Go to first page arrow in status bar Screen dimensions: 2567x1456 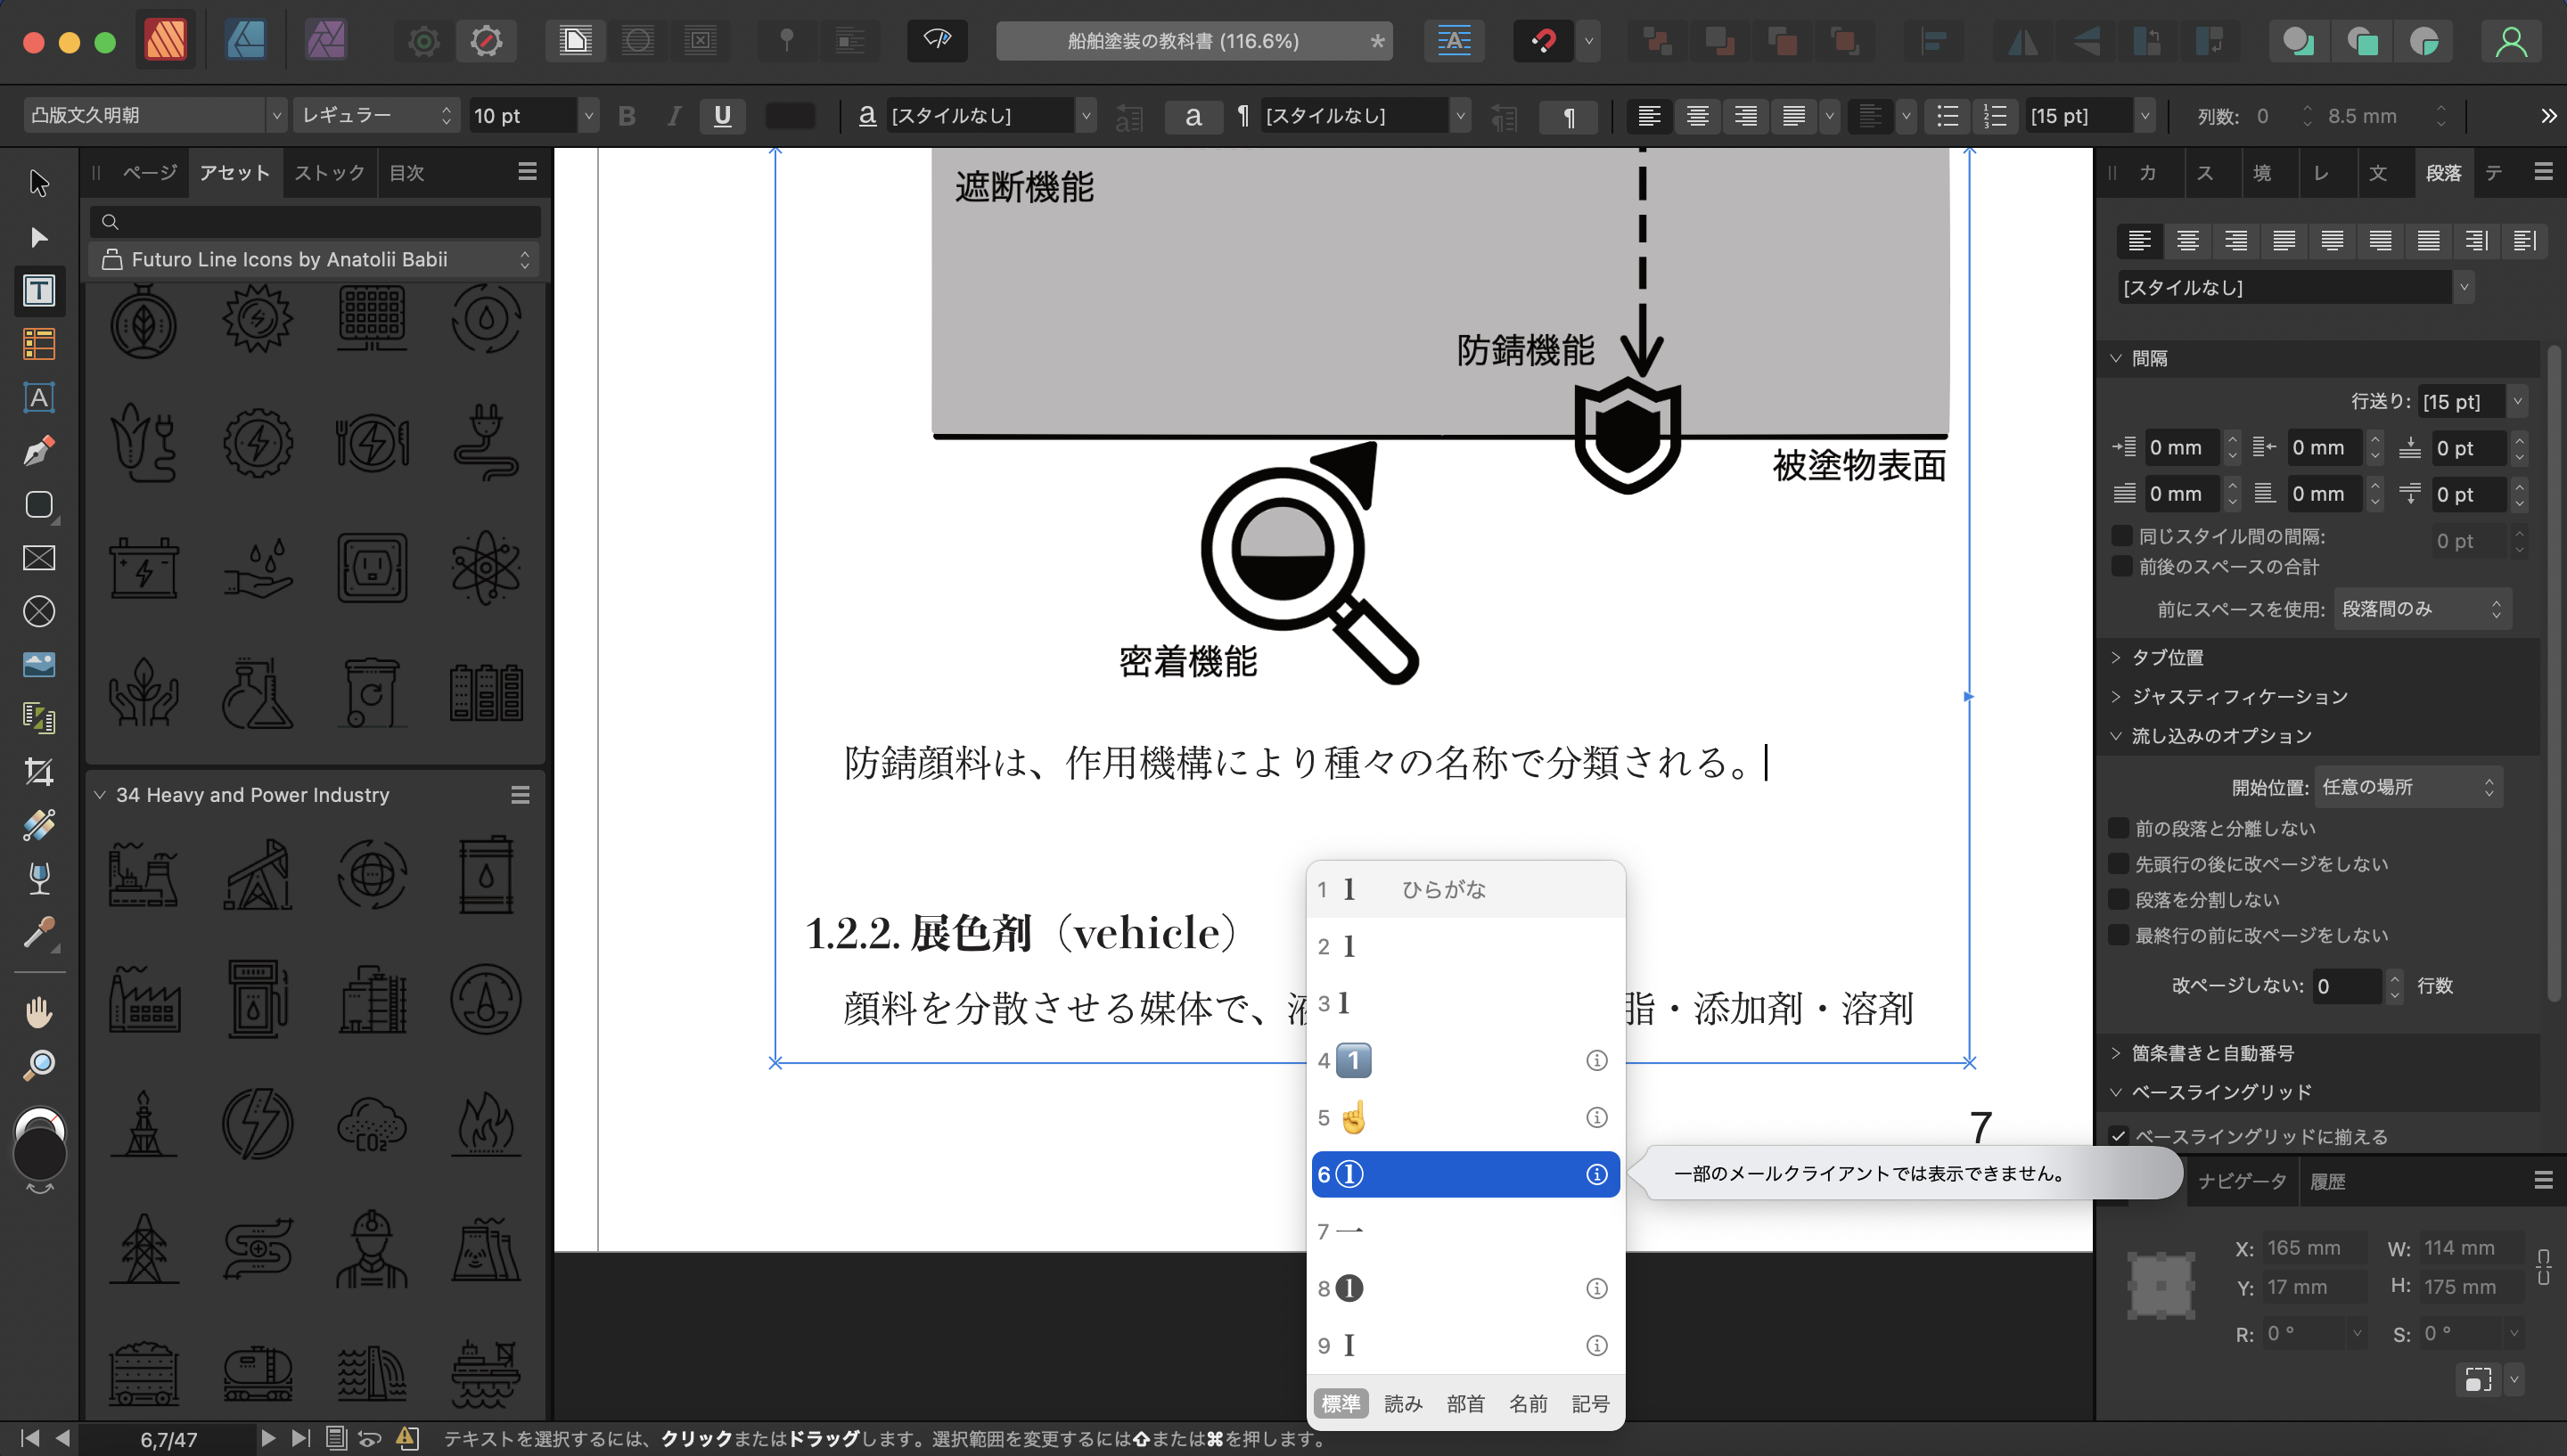pos(29,1438)
